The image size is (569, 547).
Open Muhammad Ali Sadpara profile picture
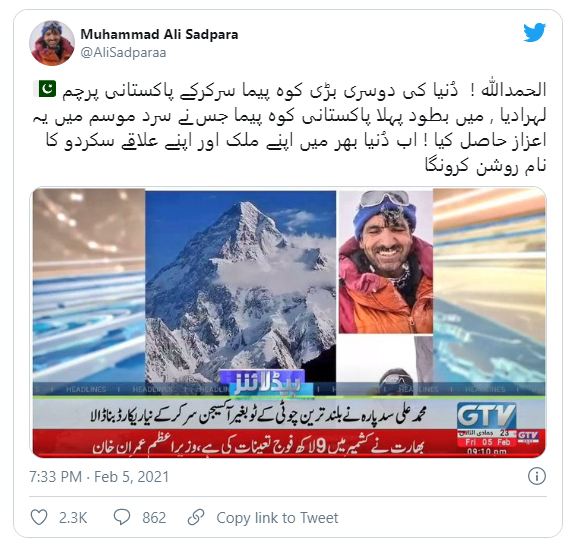point(52,43)
